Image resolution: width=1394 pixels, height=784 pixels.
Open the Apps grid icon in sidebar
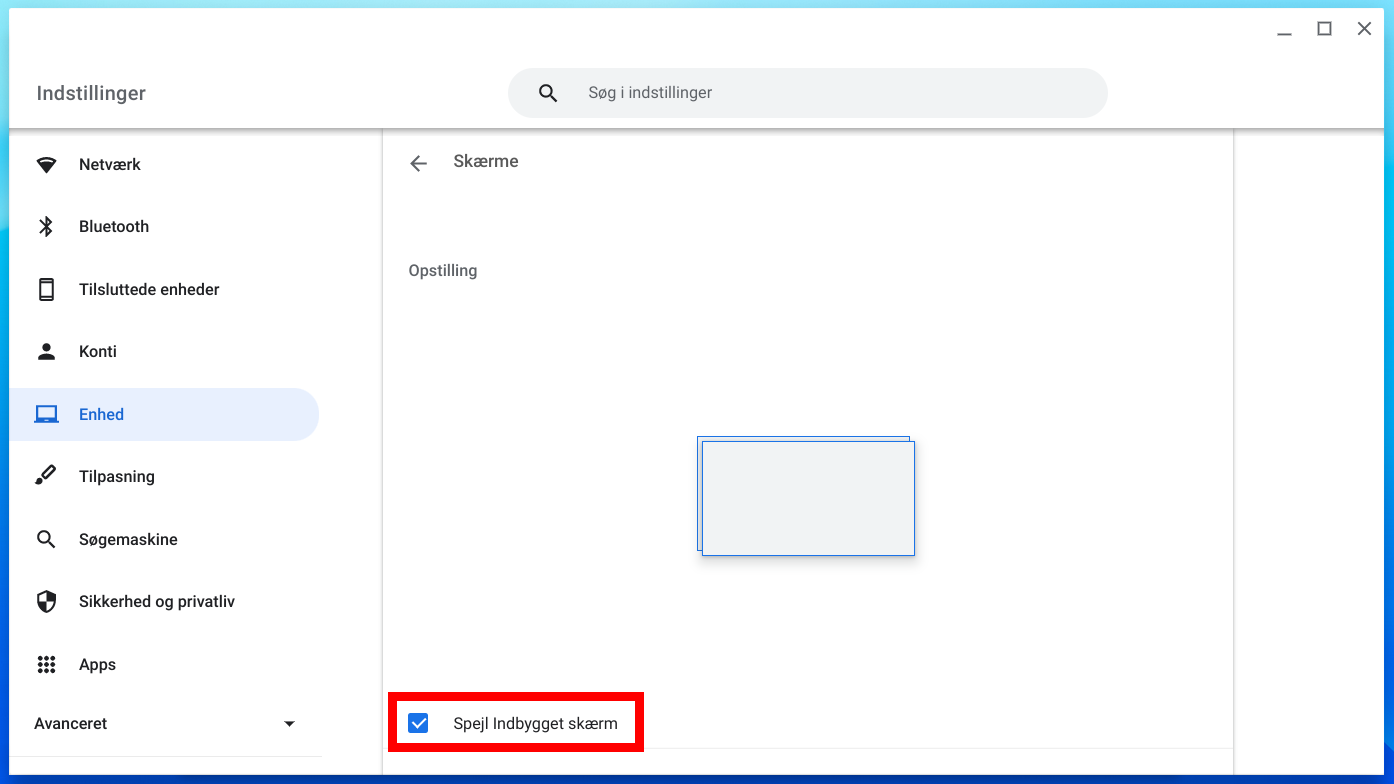click(x=46, y=665)
